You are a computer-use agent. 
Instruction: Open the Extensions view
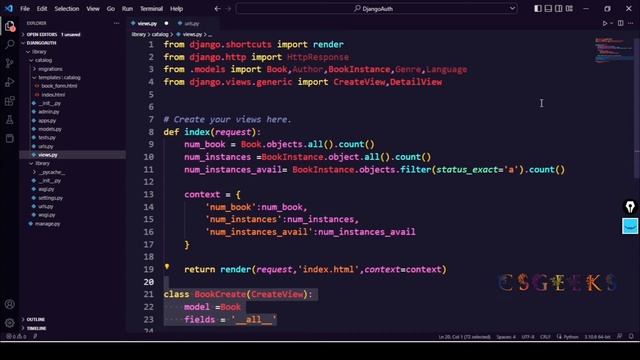click(9, 101)
